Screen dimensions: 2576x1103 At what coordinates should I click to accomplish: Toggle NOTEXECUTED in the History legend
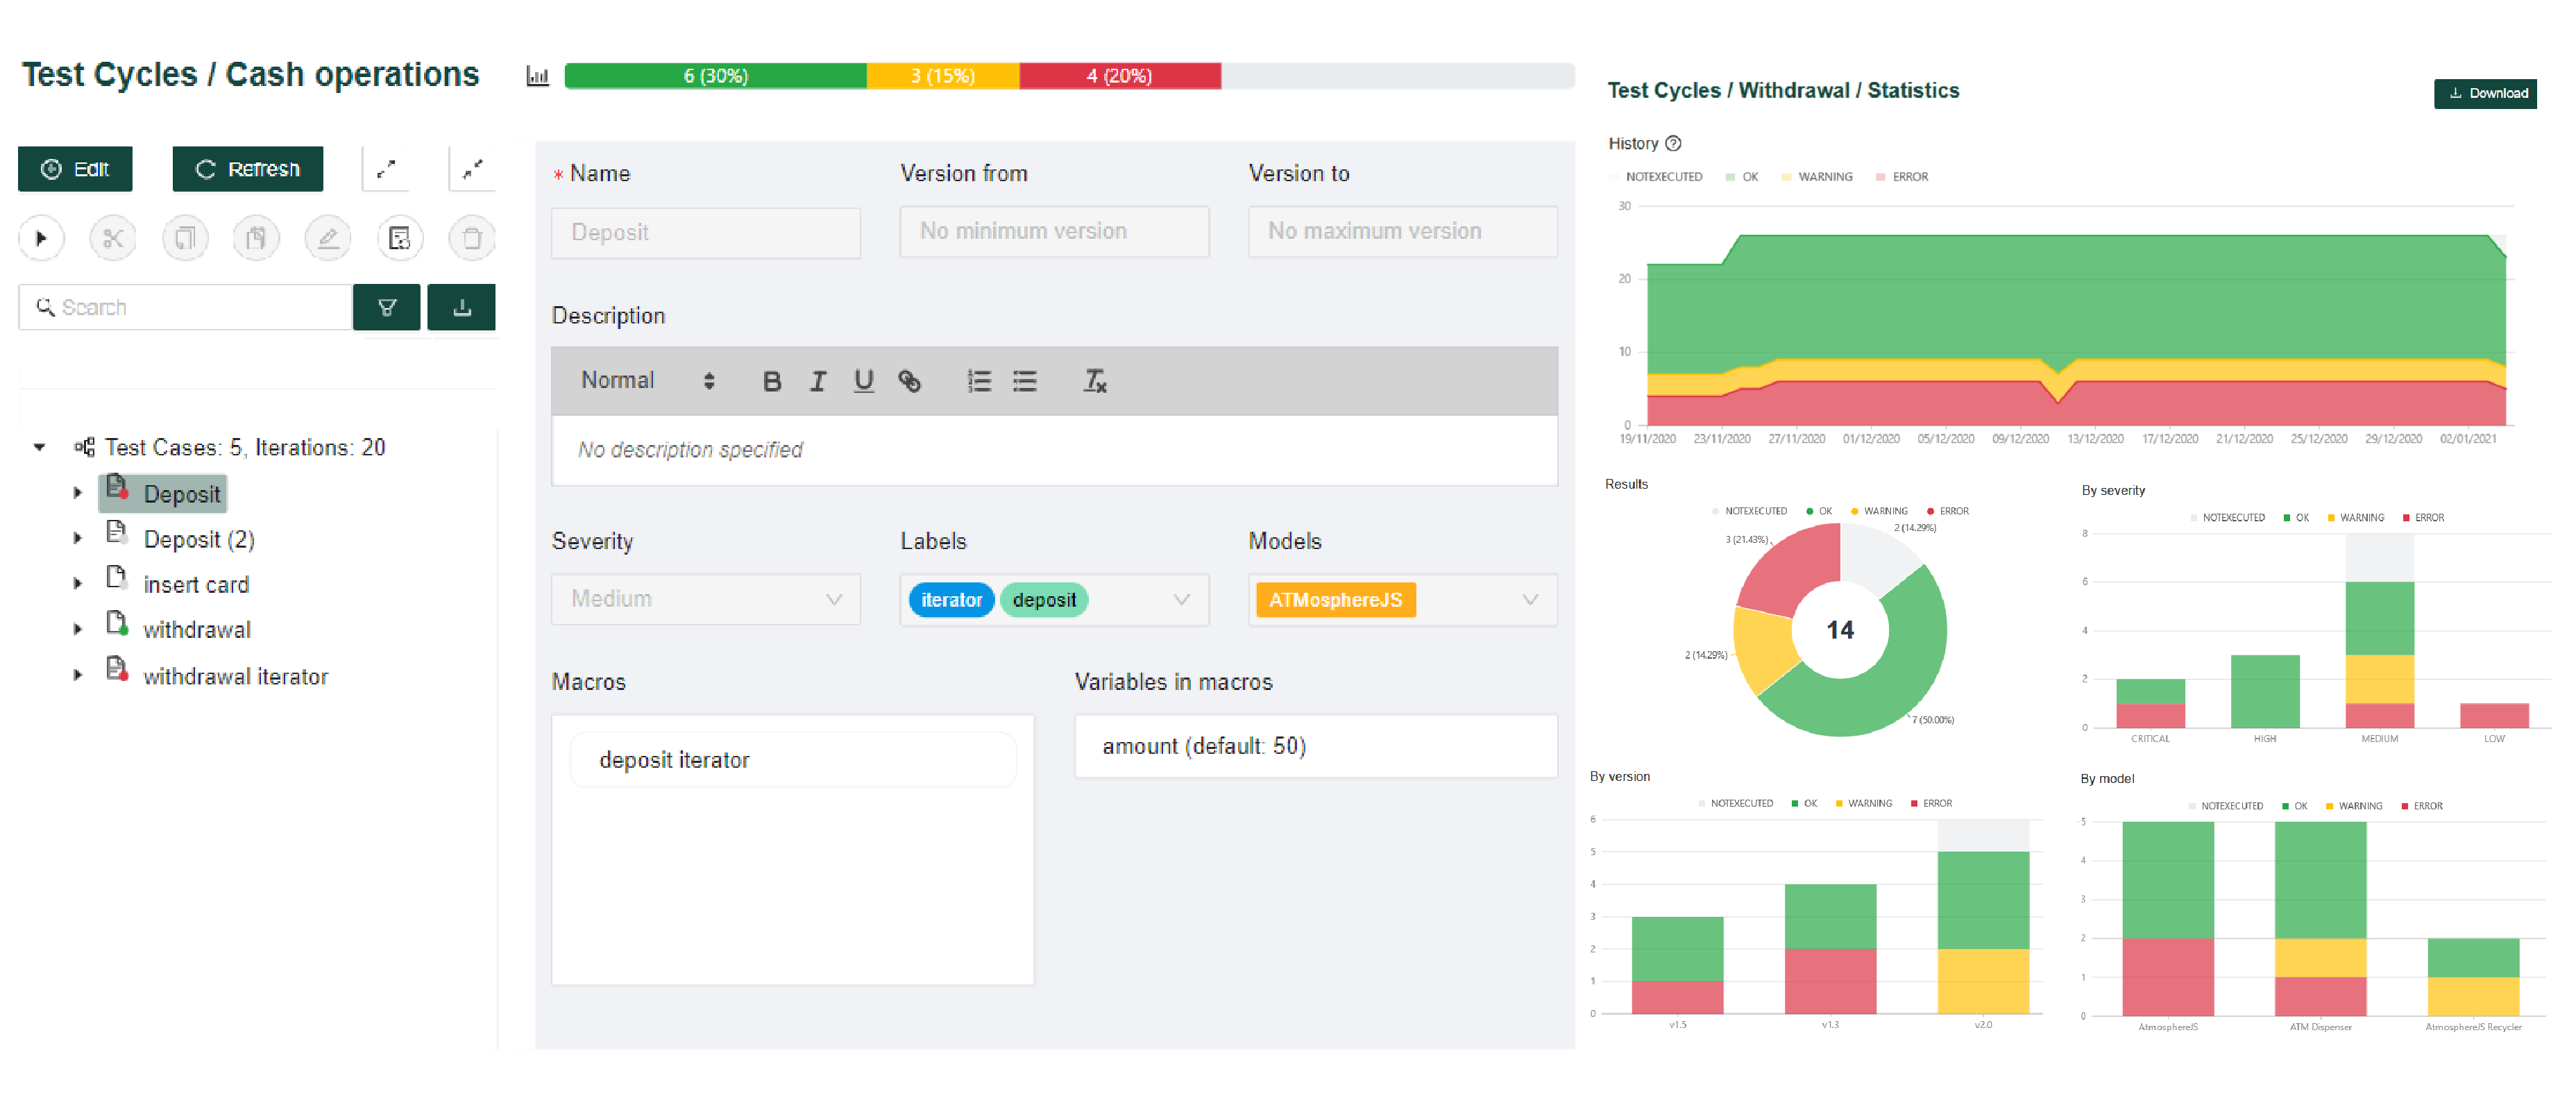point(1656,177)
